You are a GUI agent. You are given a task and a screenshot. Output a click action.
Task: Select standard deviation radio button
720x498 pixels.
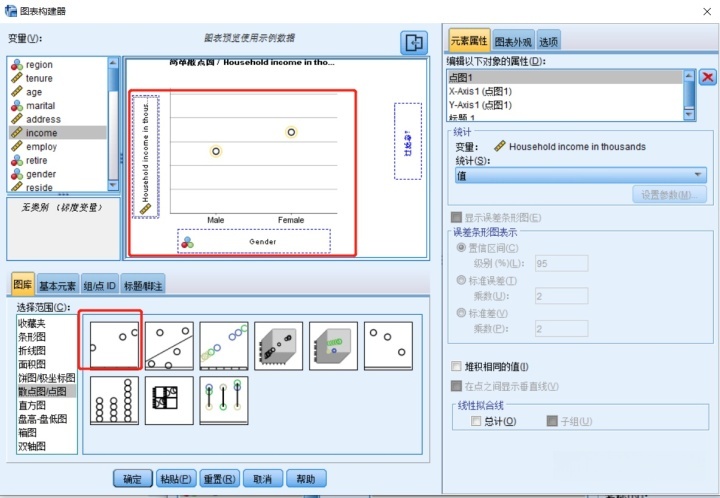(x=461, y=313)
